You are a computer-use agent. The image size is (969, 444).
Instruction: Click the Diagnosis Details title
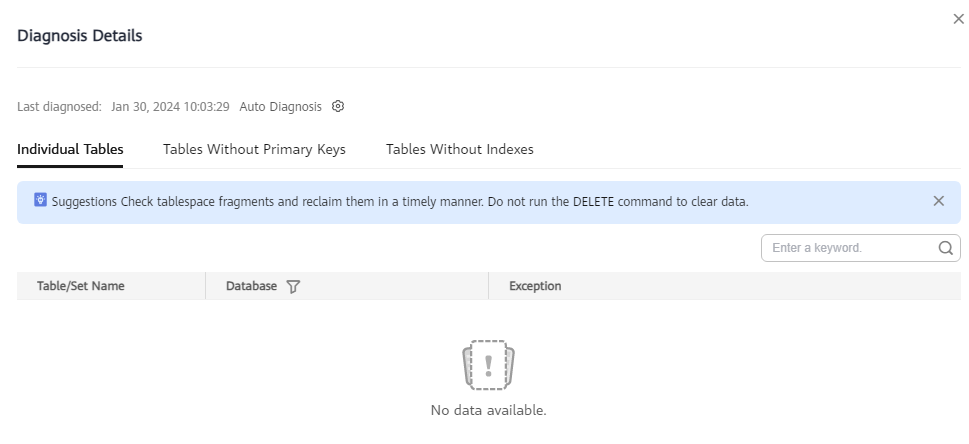click(80, 35)
